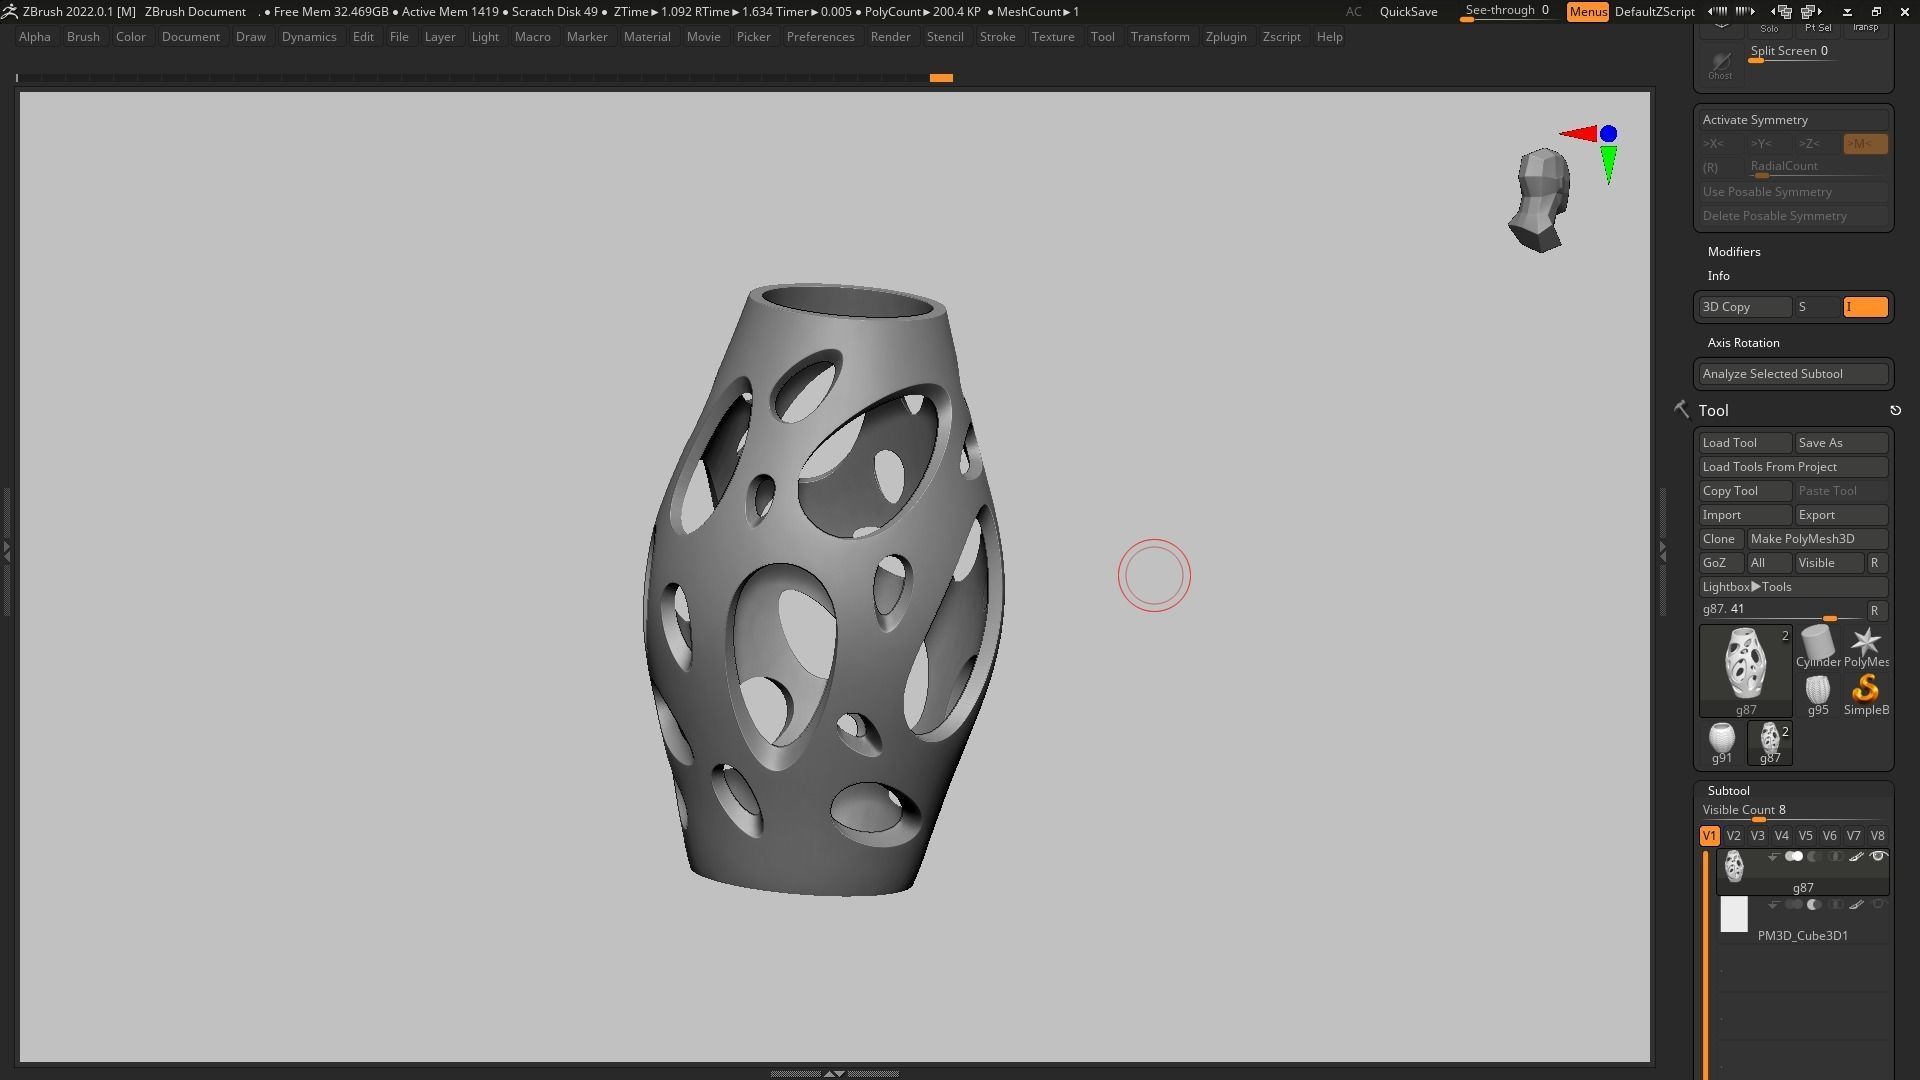Open Lightbox Tools browser

click(1793, 587)
